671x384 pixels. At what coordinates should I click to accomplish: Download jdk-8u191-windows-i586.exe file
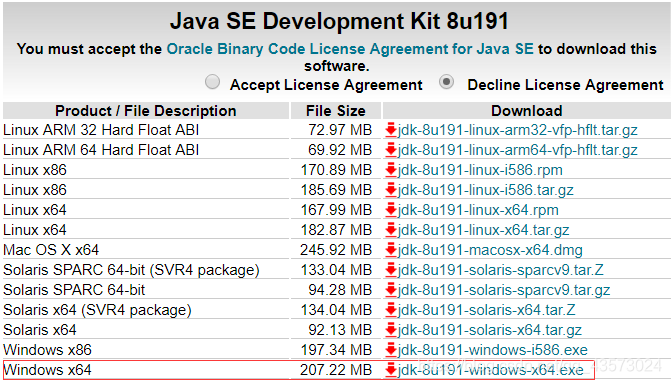click(x=493, y=350)
